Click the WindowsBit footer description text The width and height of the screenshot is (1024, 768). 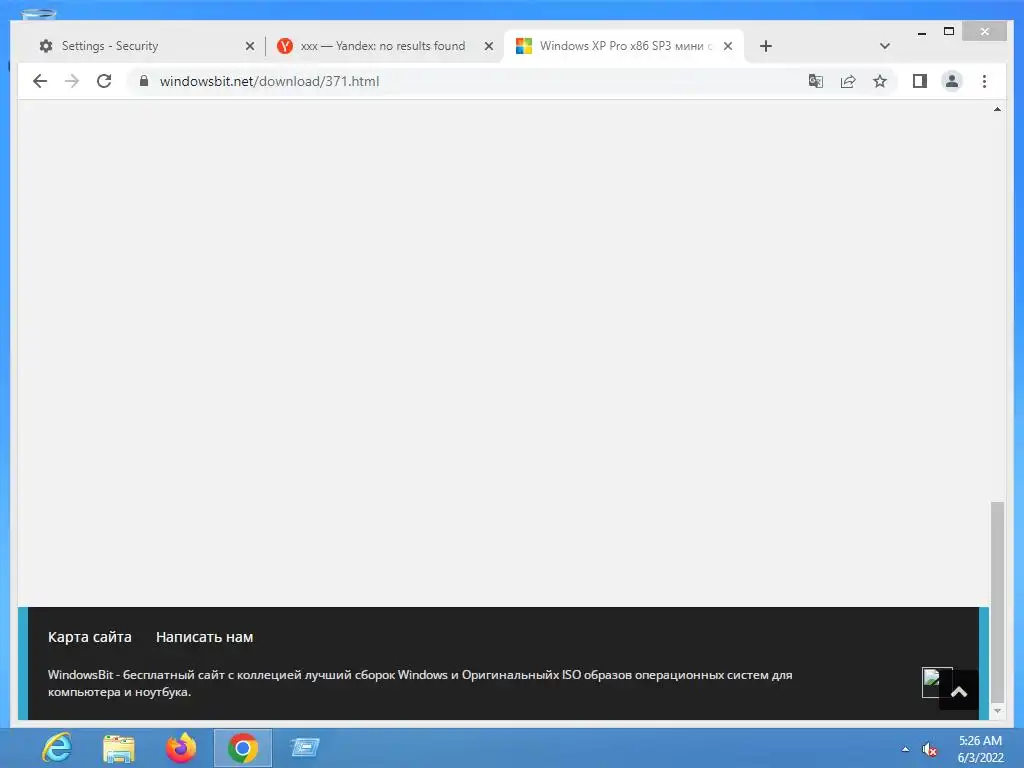tap(419, 683)
